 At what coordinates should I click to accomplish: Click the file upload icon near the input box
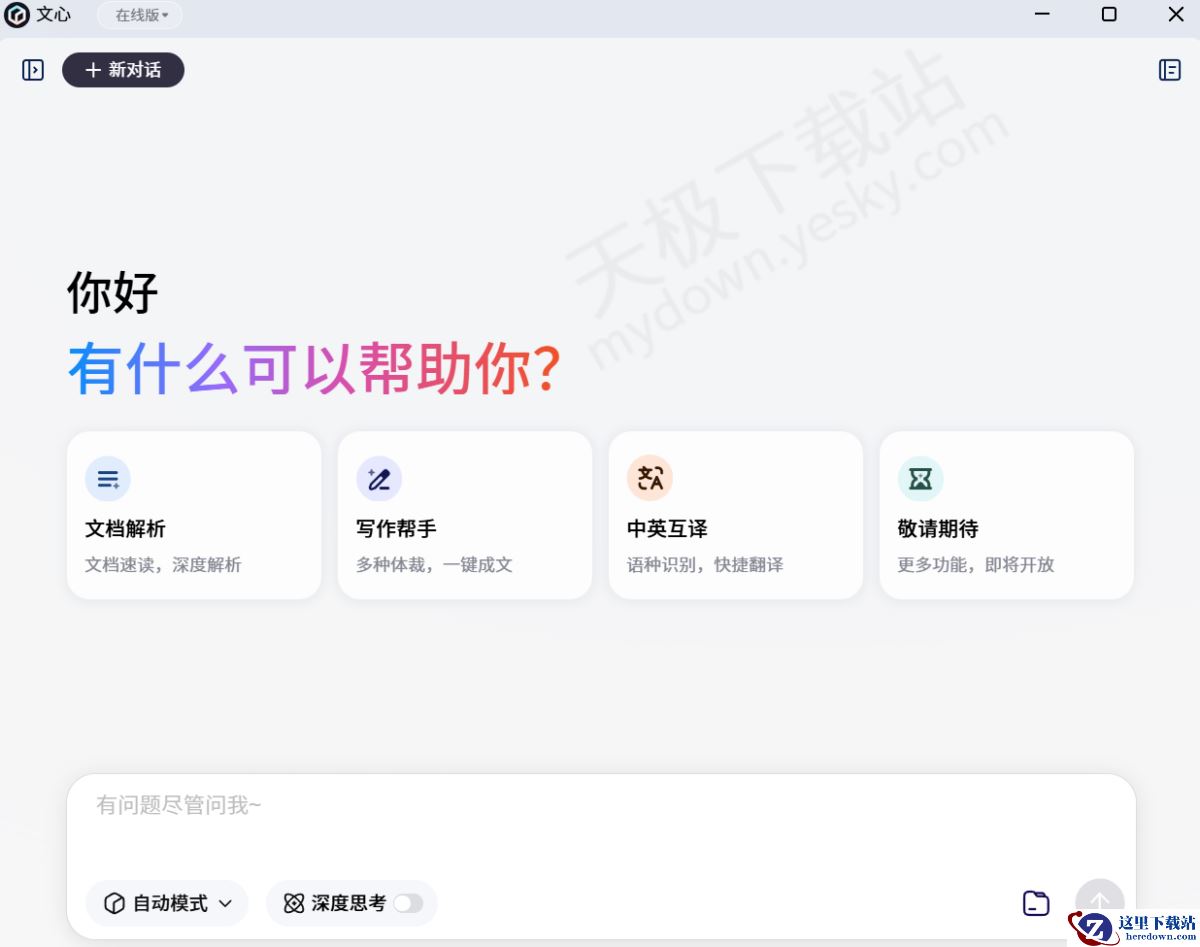1036,902
